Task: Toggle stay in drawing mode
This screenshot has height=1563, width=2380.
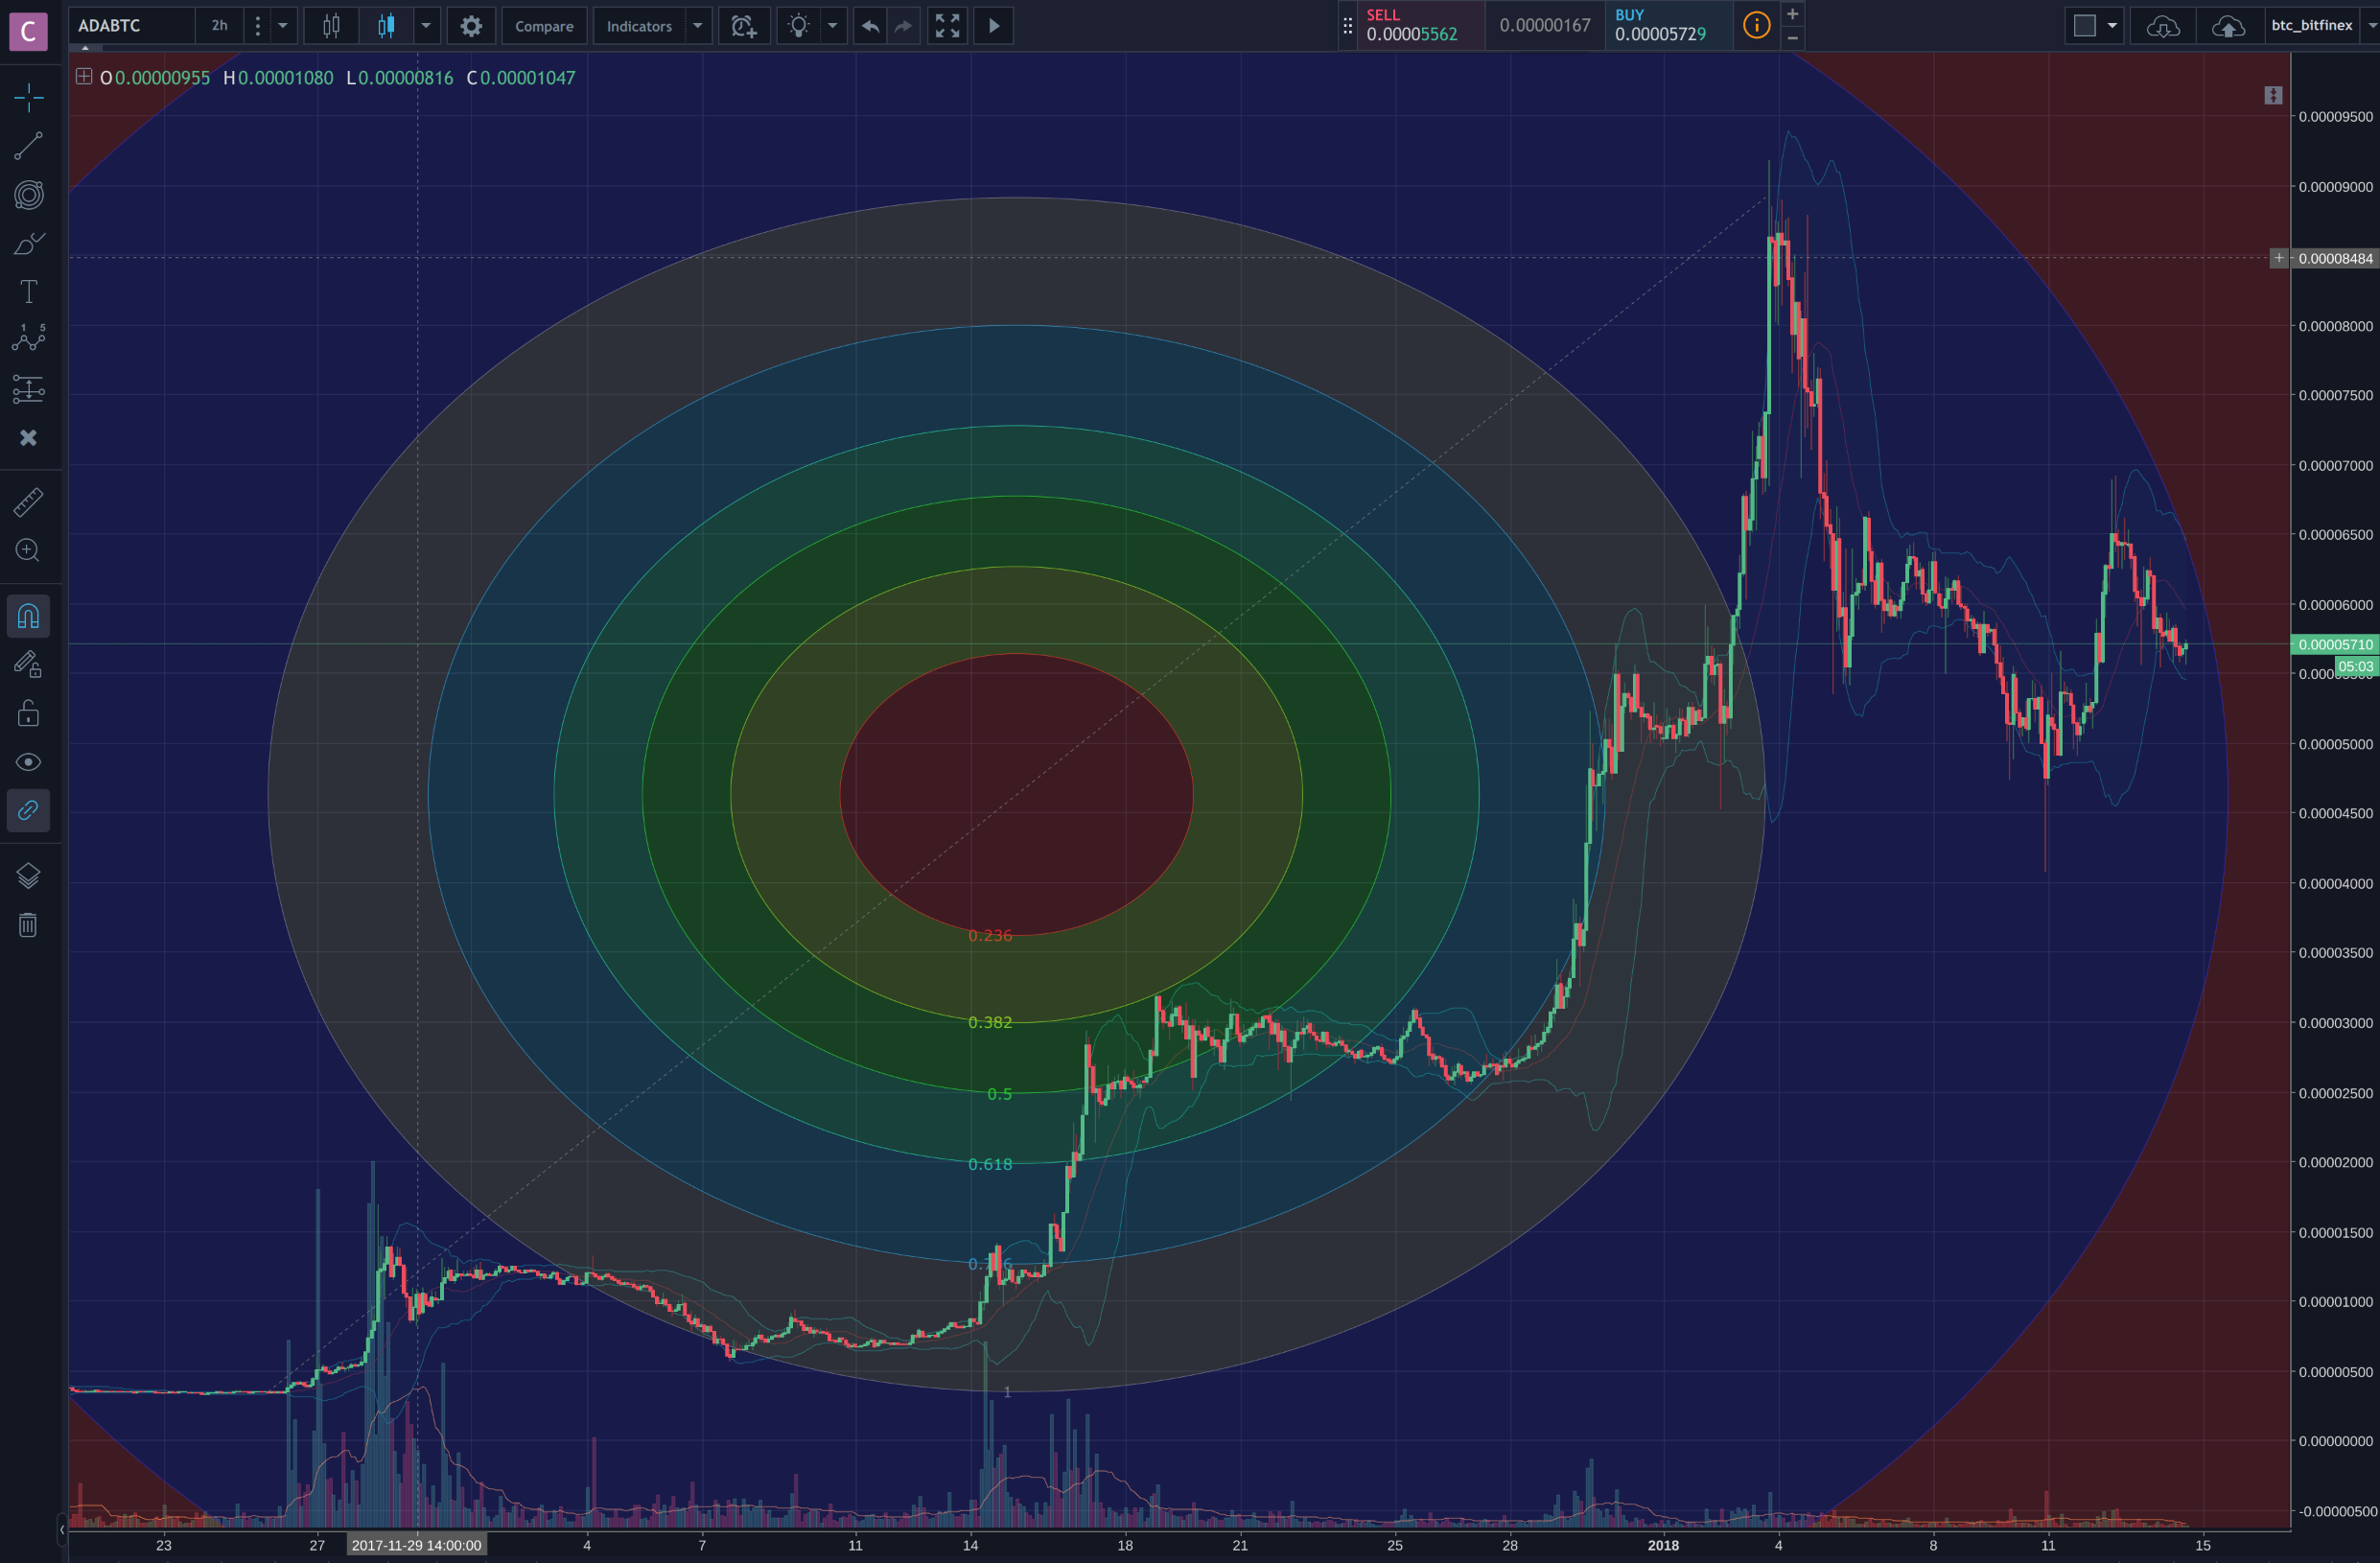Action: click(28, 664)
